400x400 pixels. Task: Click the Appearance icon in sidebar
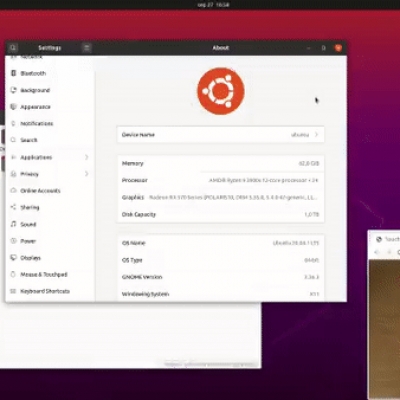tap(13, 107)
